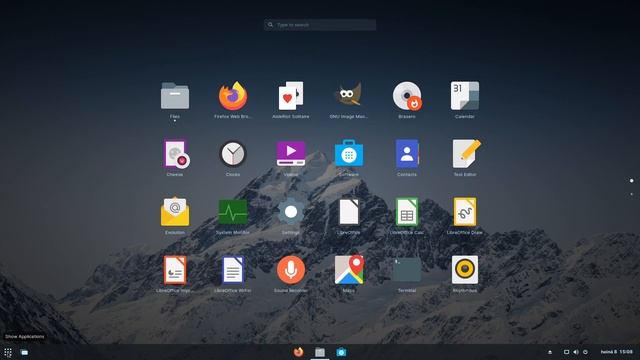Click the blue icon beside Show Applications button

tap(24, 352)
